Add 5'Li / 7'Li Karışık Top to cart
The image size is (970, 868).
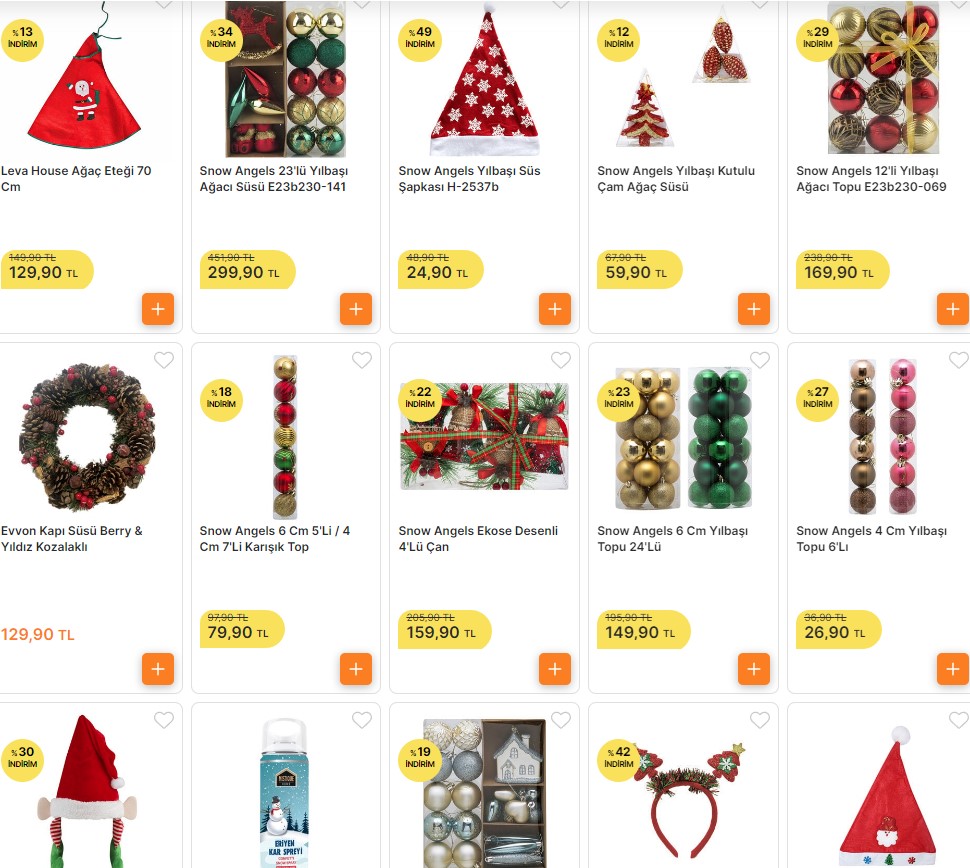click(356, 669)
